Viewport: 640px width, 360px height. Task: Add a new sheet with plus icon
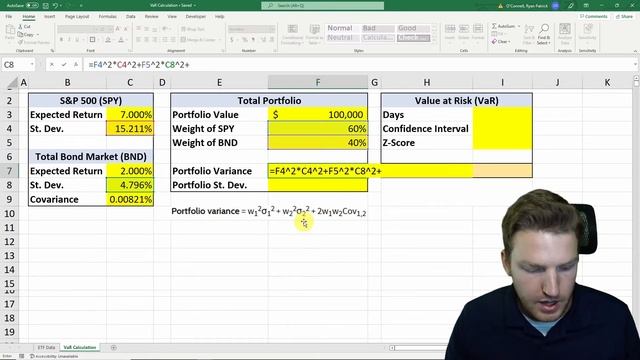[x=113, y=347]
